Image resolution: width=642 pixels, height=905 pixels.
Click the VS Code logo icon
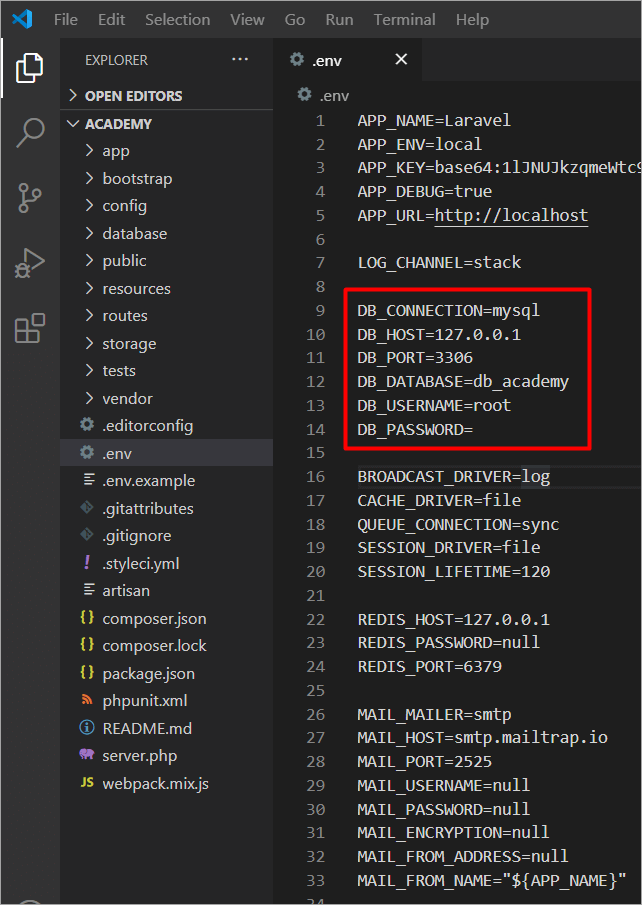(22, 19)
